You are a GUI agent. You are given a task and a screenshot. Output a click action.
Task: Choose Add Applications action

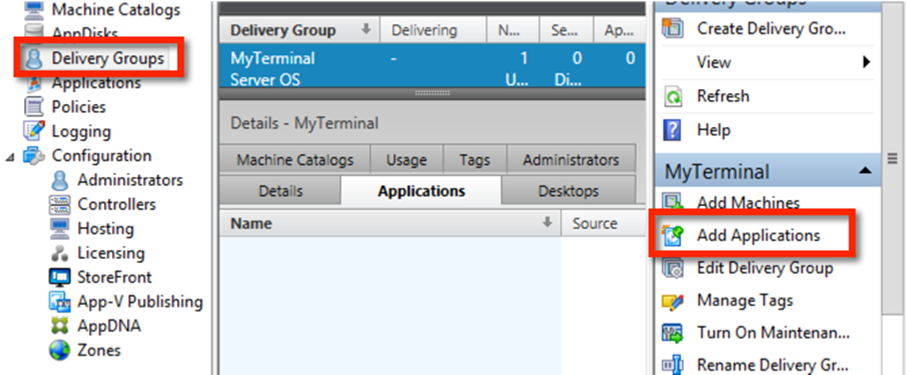point(758,236)
